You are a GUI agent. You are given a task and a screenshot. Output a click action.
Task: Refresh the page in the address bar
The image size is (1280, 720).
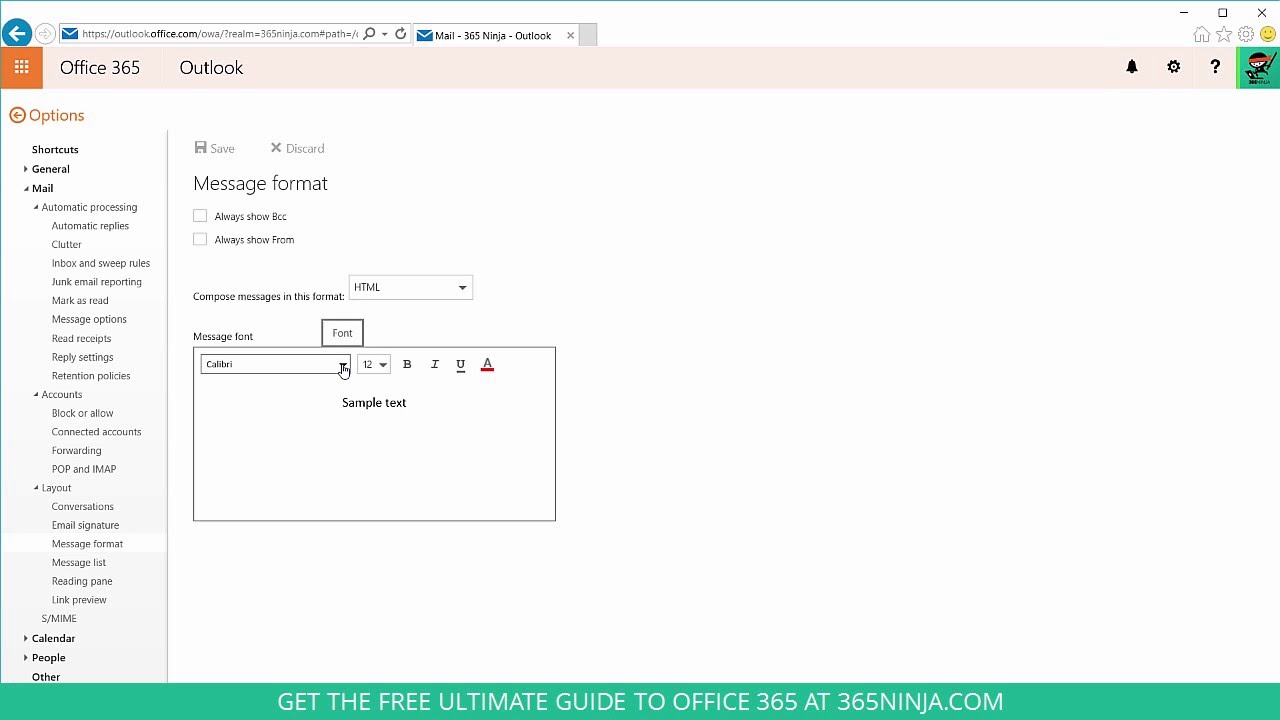point(400,34)
